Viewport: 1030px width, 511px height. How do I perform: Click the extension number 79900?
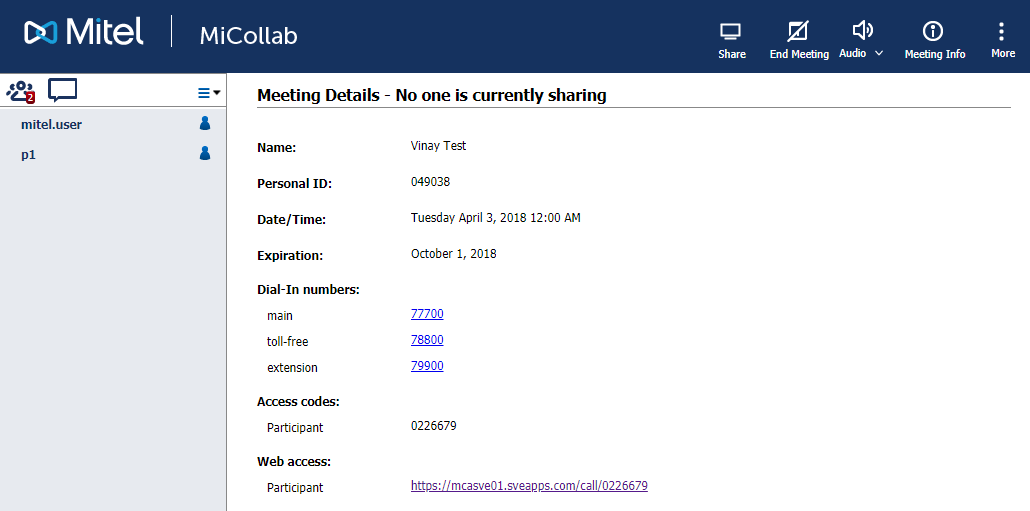427,366
